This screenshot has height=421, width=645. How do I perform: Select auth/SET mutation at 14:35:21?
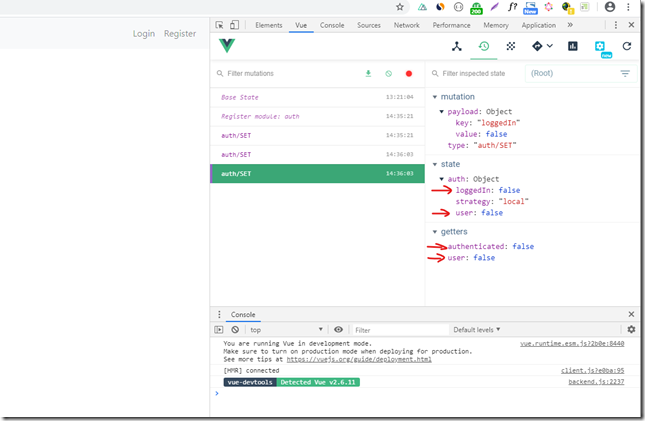coord(317,135)
